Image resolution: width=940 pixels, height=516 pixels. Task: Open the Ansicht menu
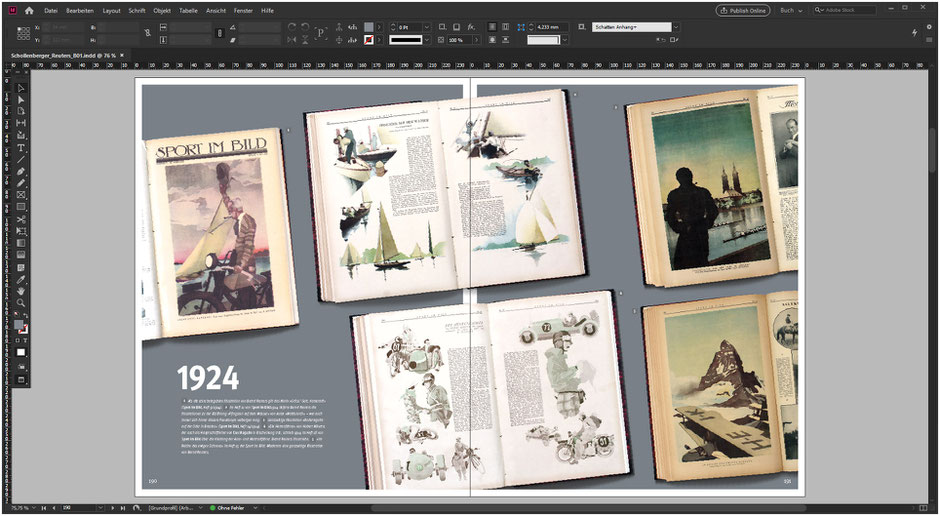point(216,11)
